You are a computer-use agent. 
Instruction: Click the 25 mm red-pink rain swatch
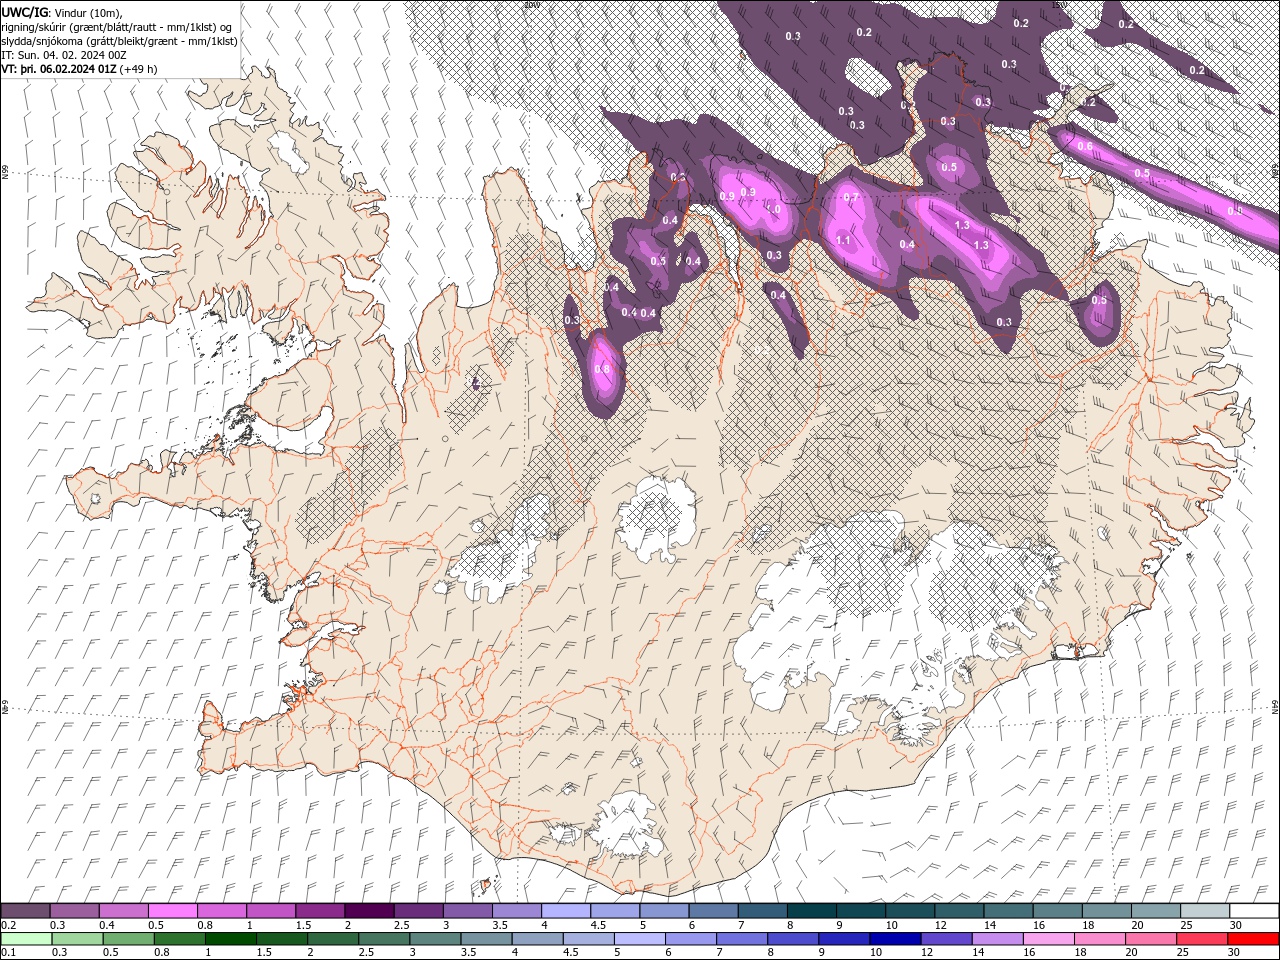point(1200,938)
